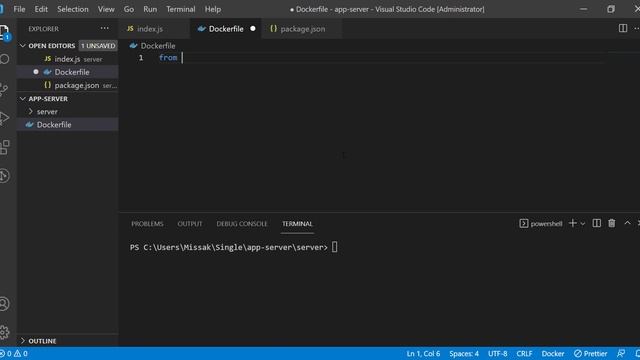640x360 pixels.
Task: Open the Help menu
Action: (x=213, y=9)
